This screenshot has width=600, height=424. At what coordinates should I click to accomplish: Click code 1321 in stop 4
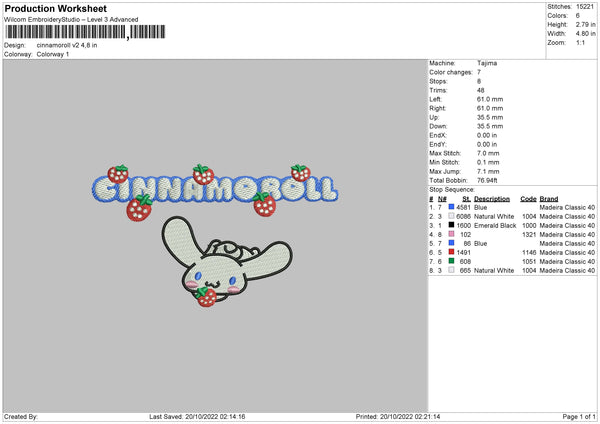(529, 234)
